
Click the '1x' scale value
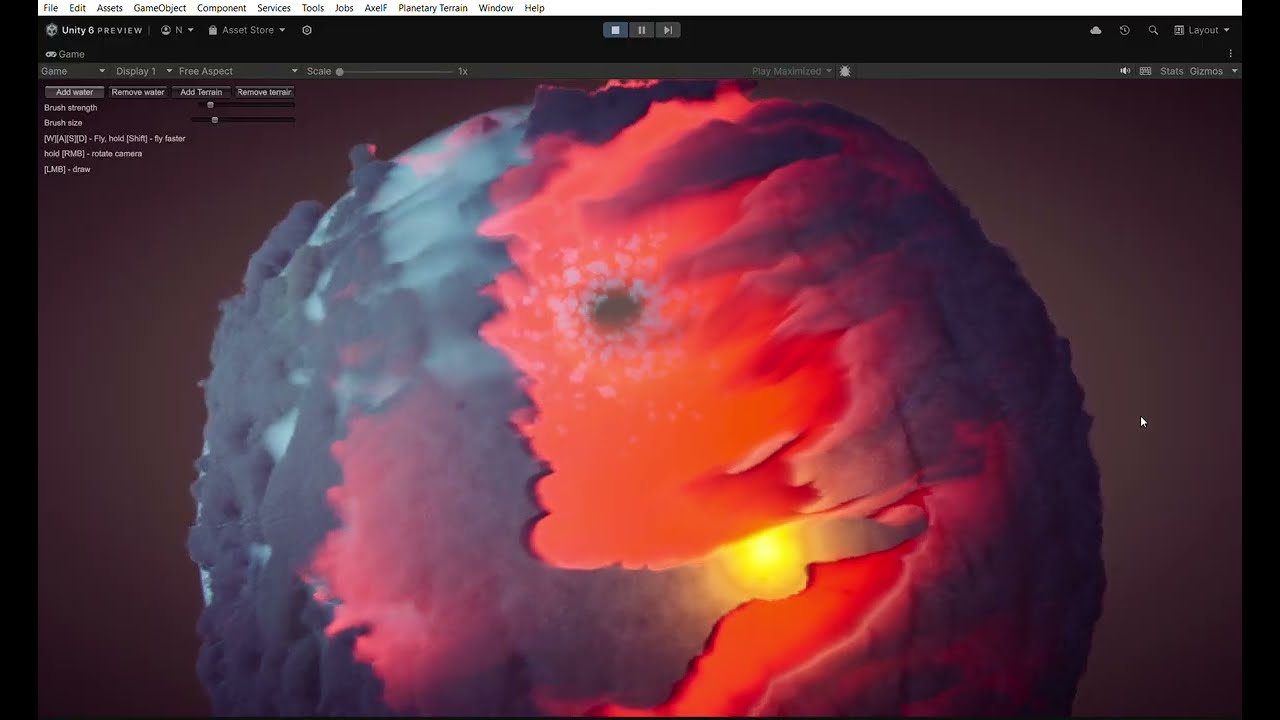pyautogui.click(x=463, y=71)
